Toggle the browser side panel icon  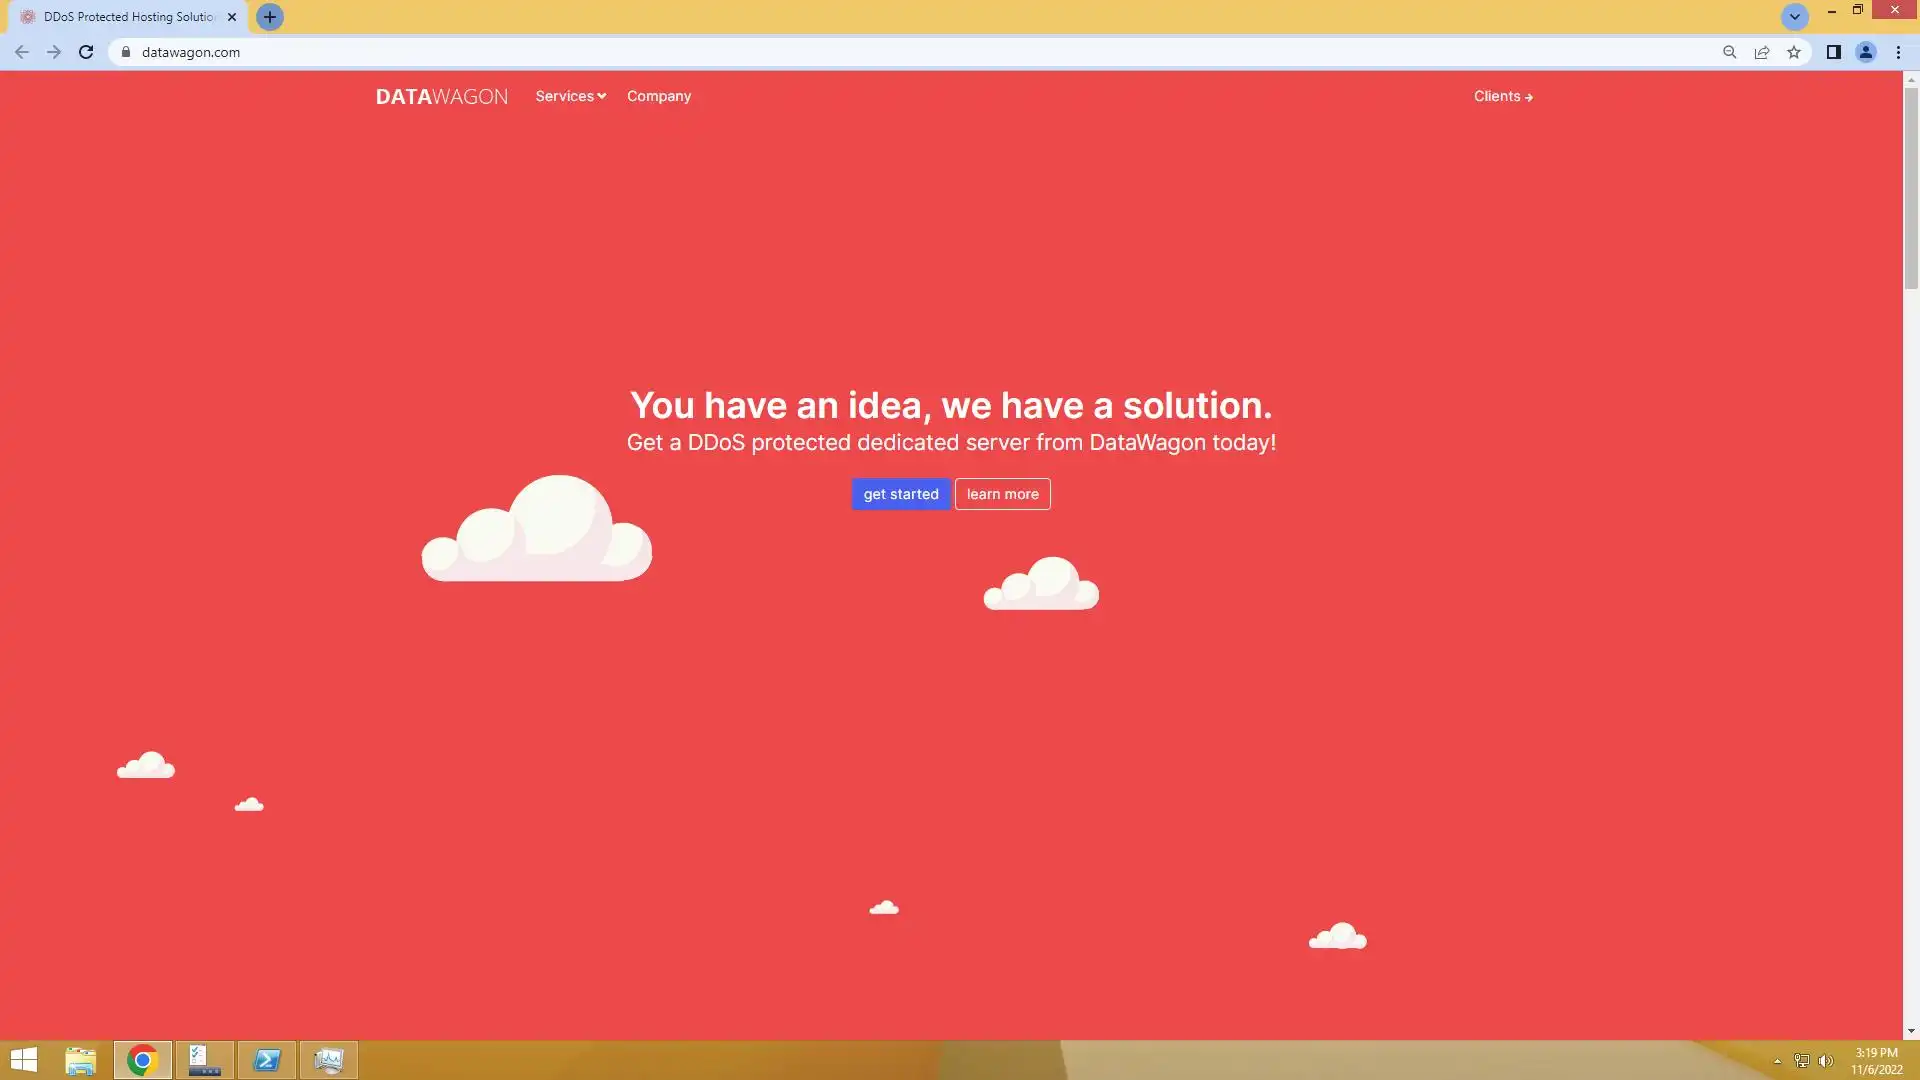[1833, 52]
